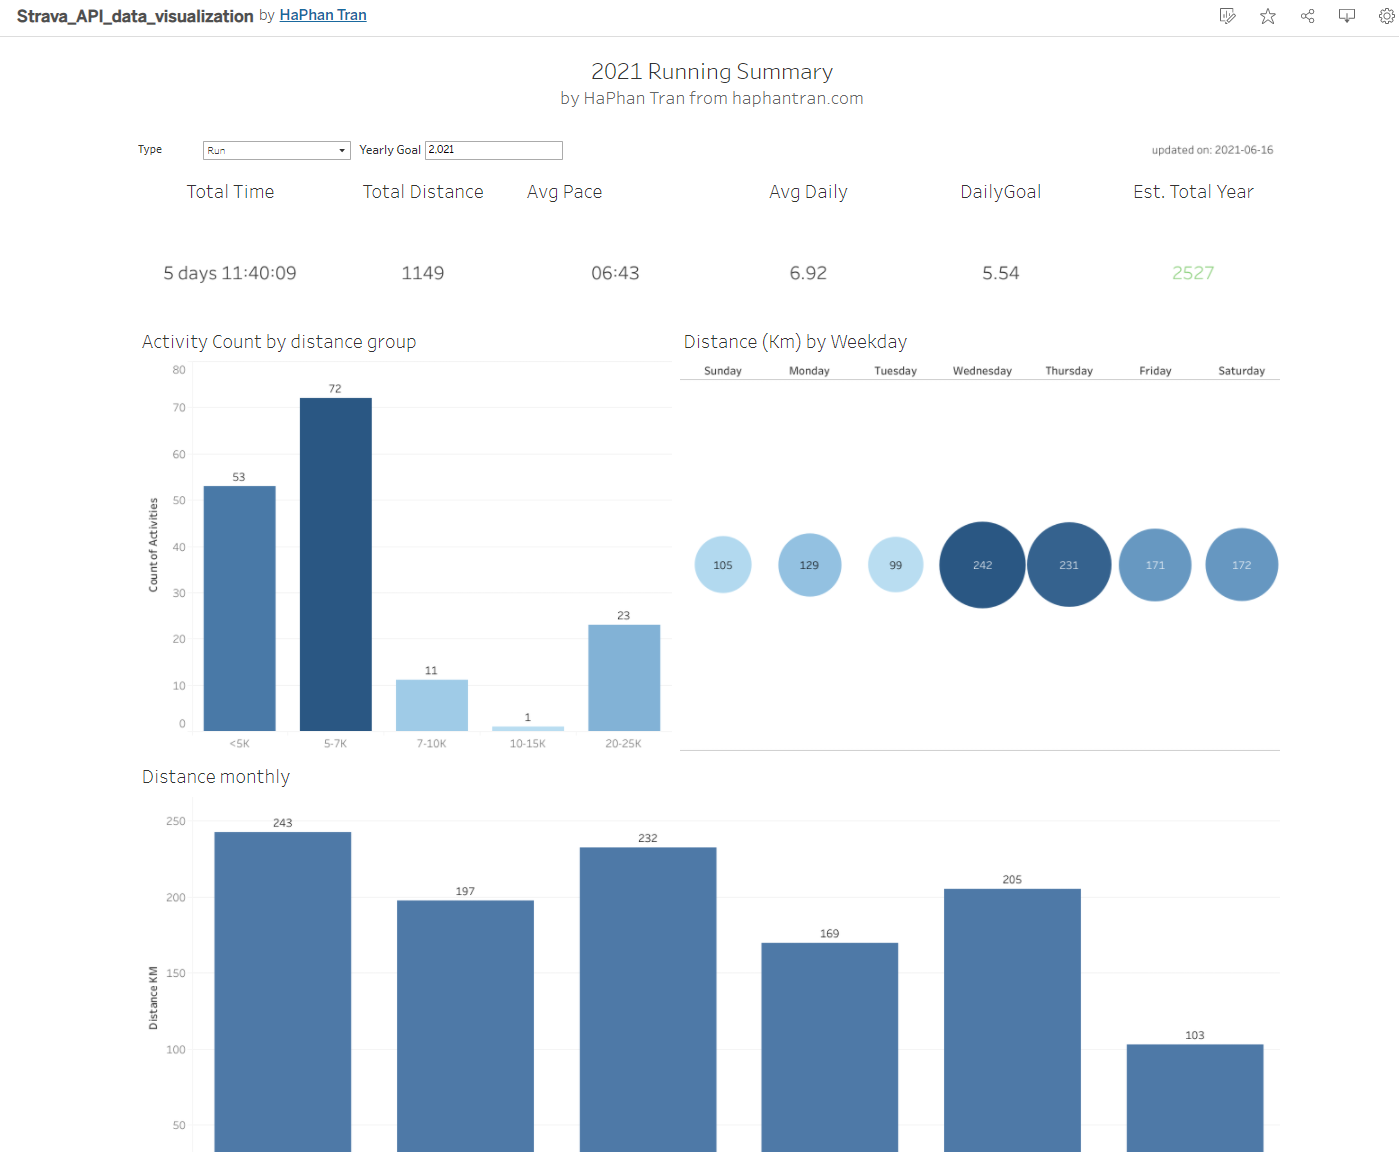Click the Friday column header

(x=1155, y=371)
